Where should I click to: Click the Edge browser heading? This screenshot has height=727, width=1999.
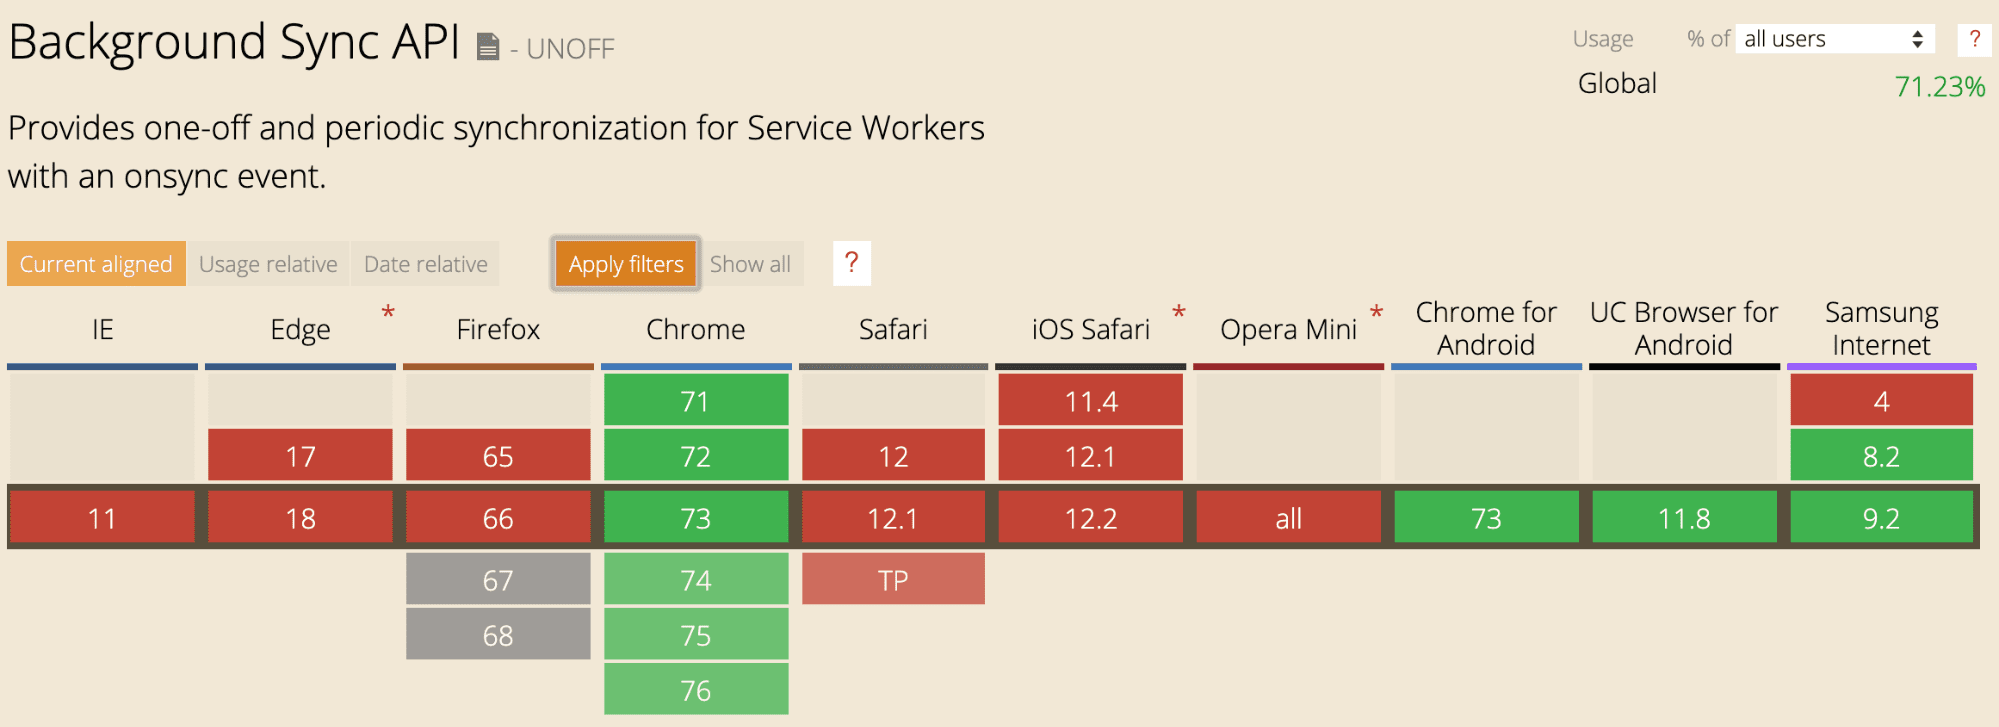300,329
